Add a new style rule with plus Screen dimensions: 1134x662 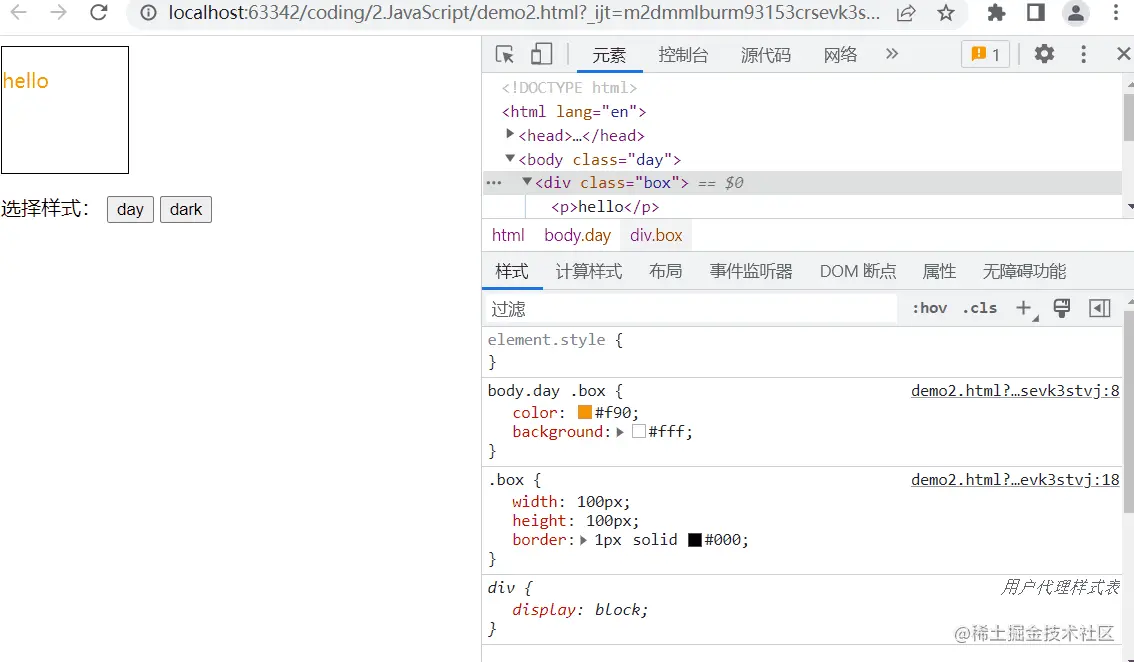1024,308
